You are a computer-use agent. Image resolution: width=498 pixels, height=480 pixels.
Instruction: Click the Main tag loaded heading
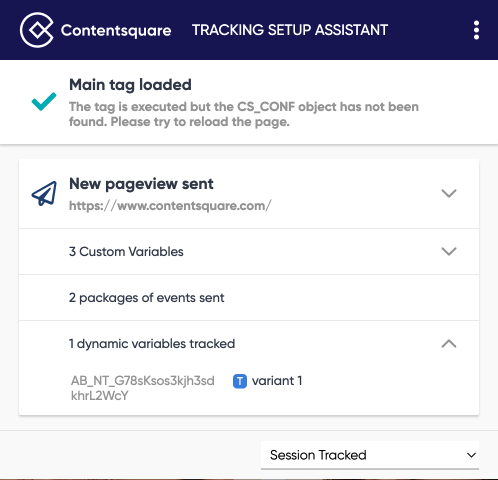(x=130, y=85)
